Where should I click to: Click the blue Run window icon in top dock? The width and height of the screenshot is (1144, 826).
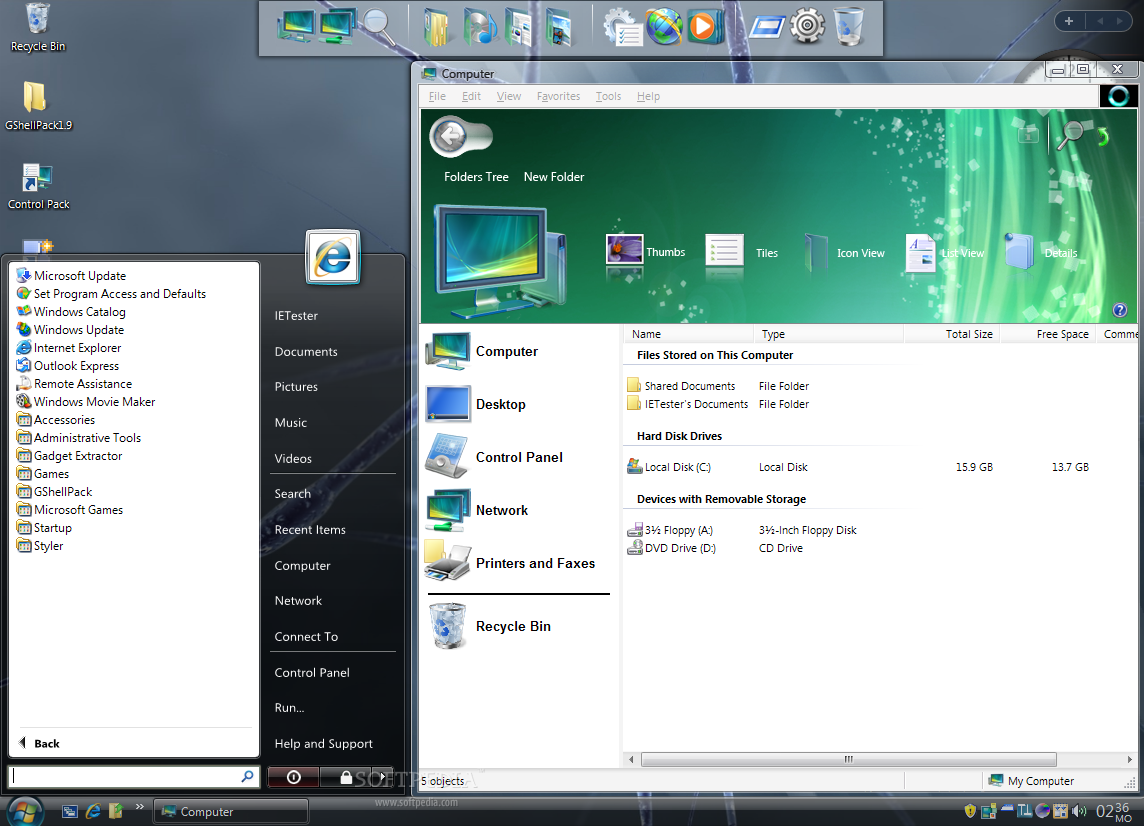click(x=766, y=28)
